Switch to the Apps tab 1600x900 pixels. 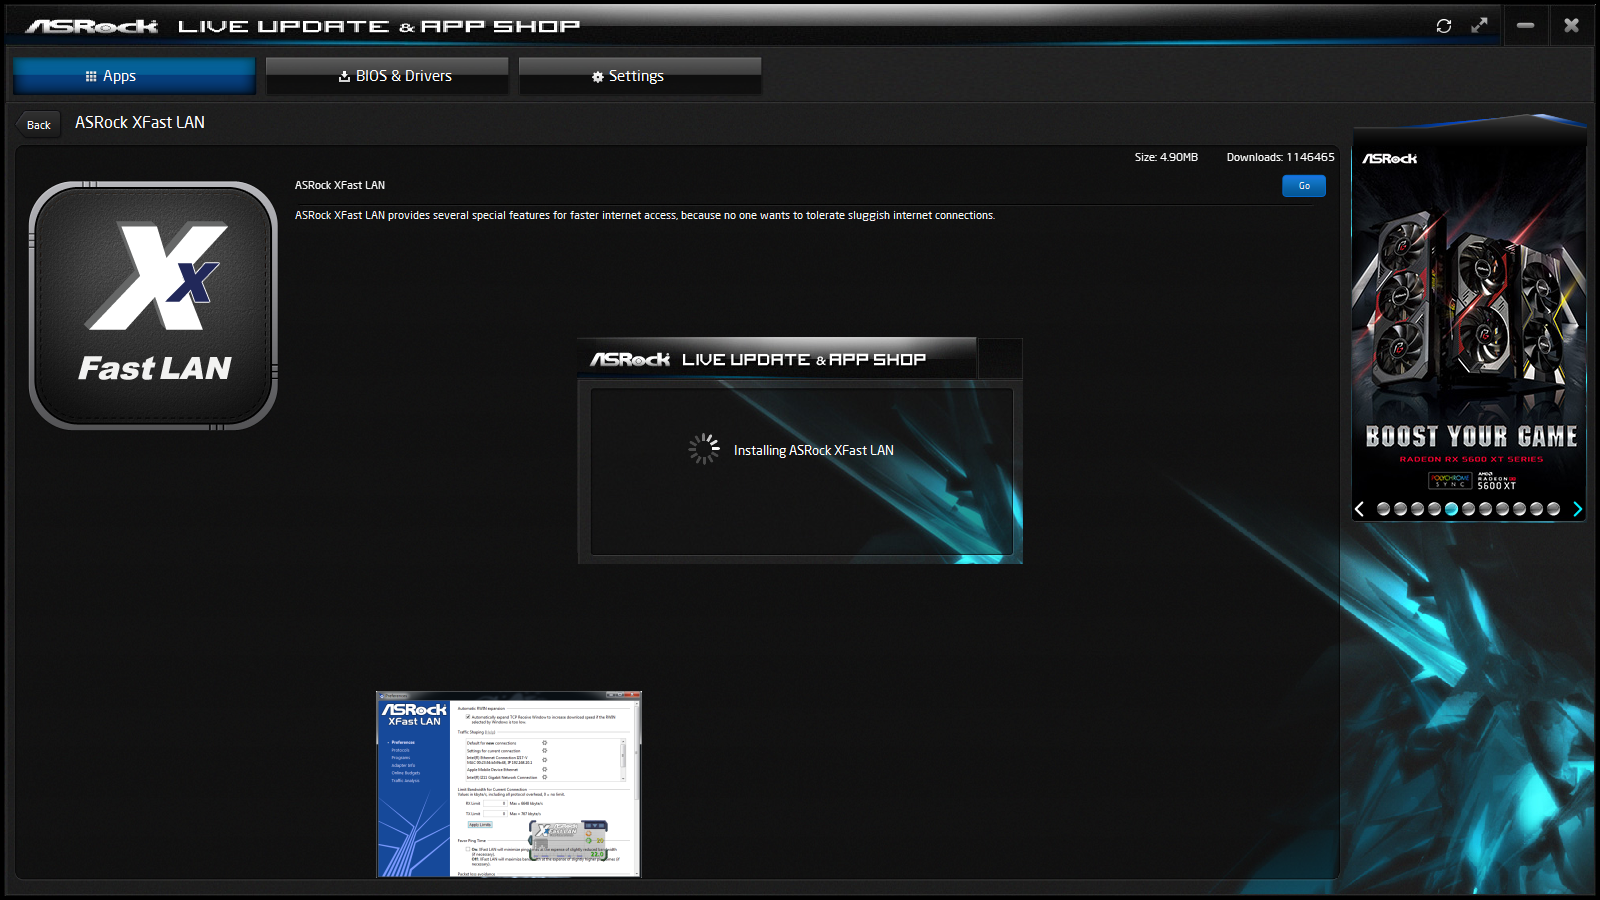coord(135,76)
